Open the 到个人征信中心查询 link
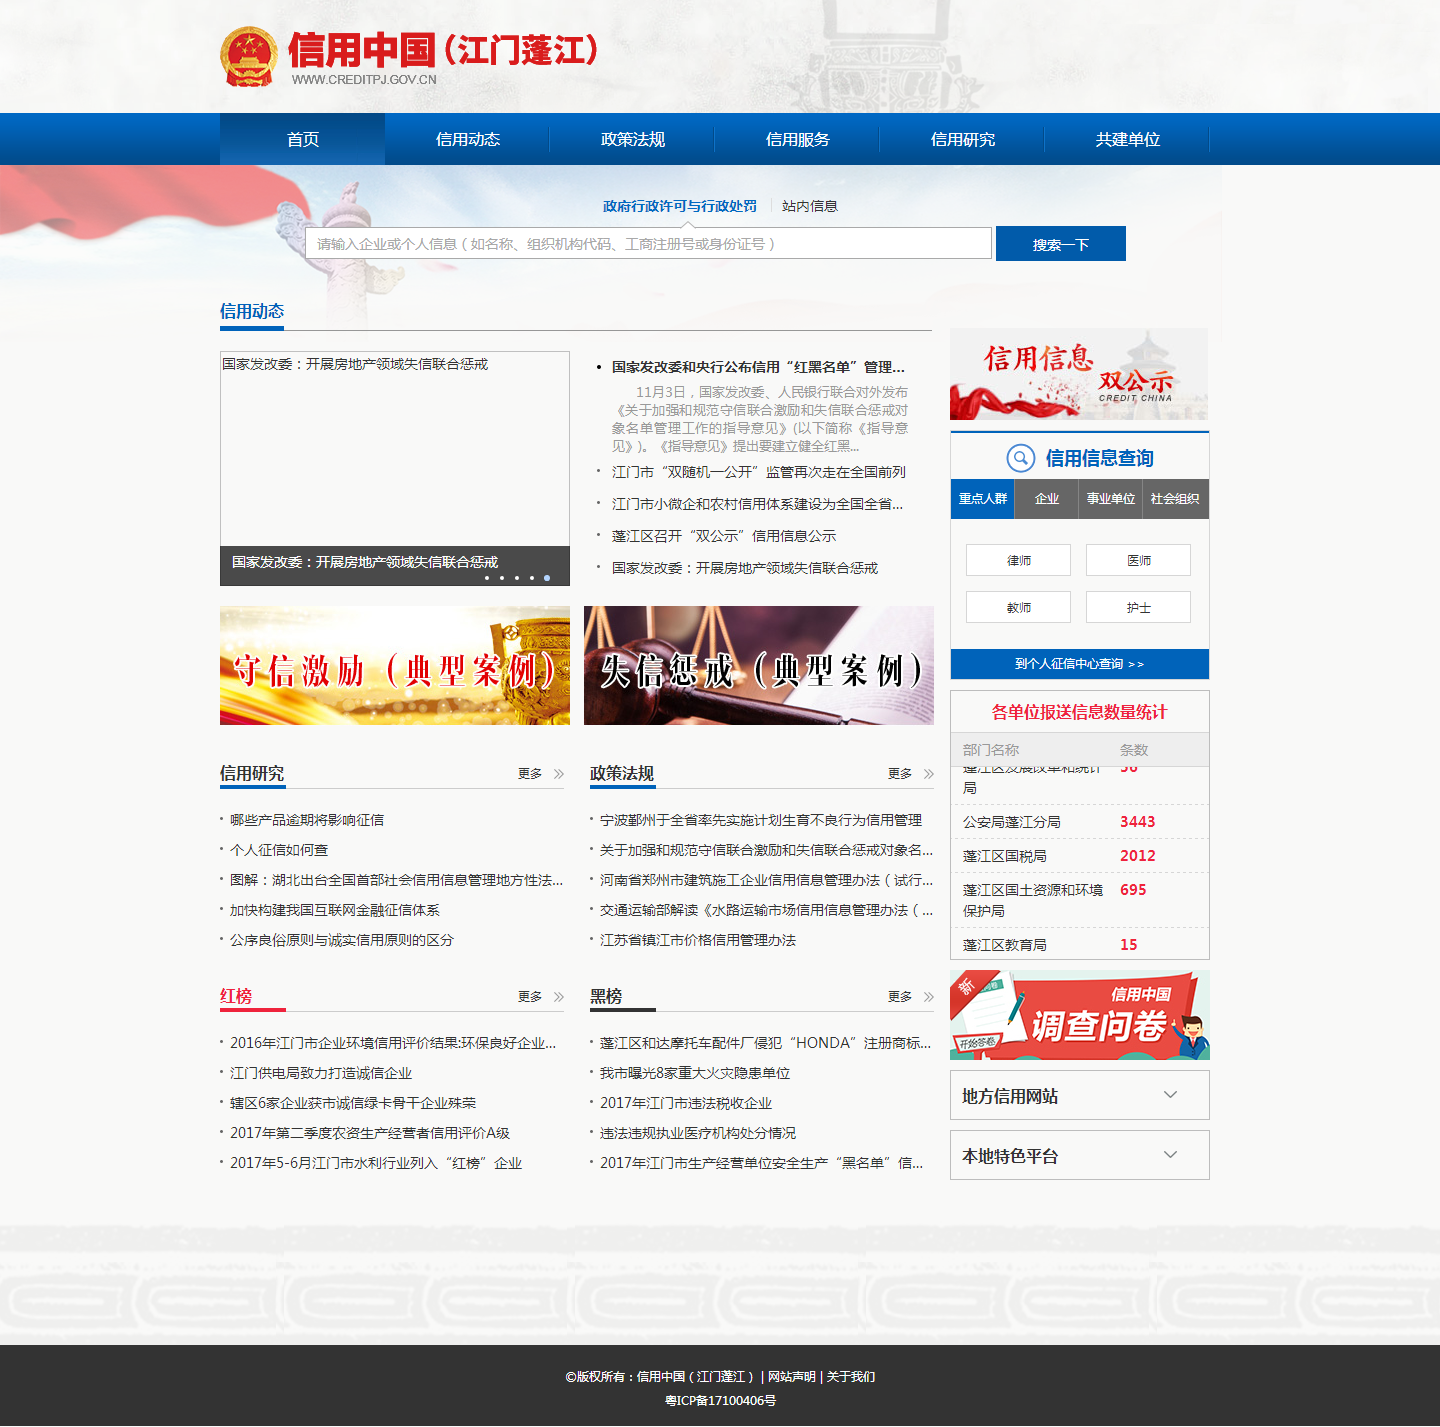 tap(1079, 664)
